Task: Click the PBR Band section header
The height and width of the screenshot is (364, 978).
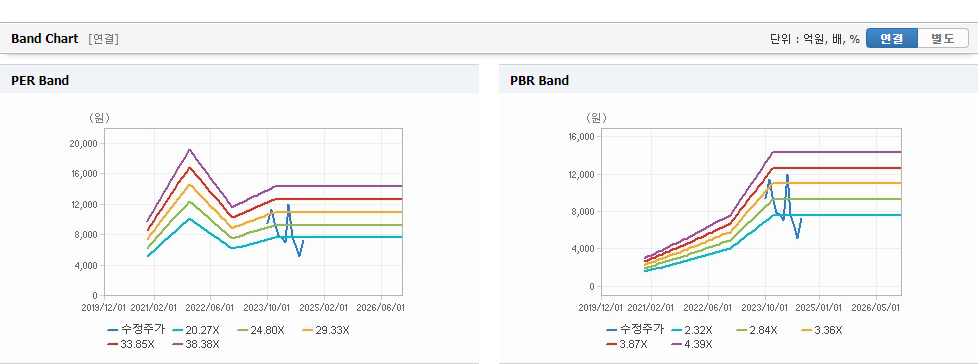Action: pyautogui.click(x=738, y=80)
